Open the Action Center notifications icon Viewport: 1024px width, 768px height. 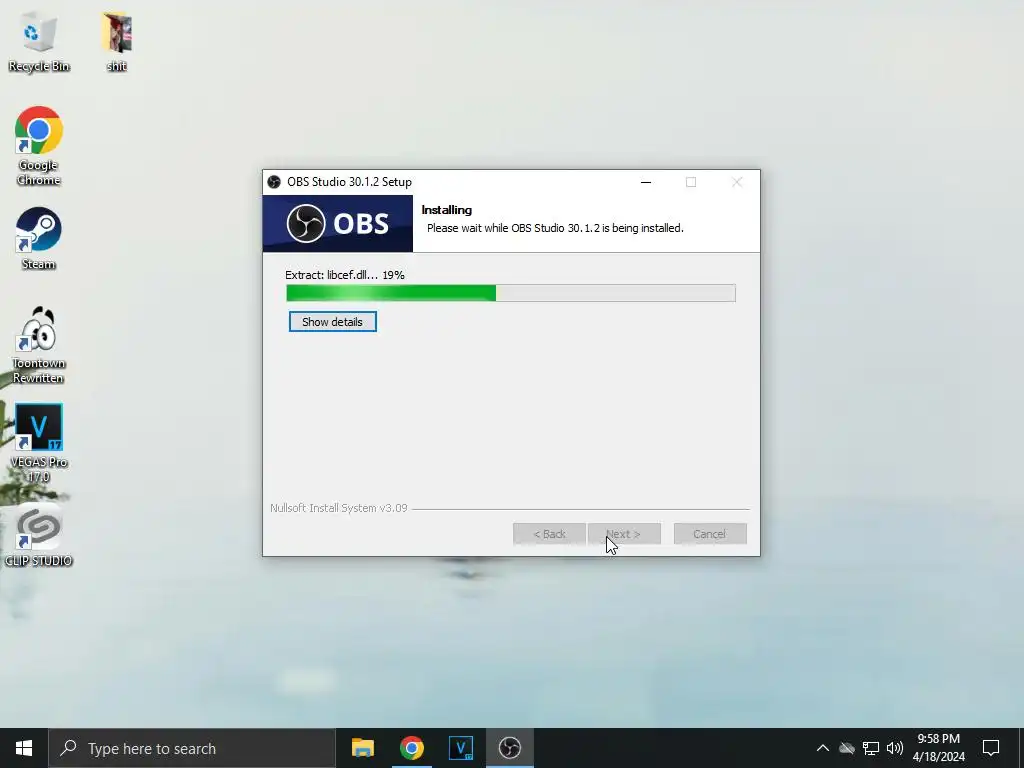(x=991, y=748)
